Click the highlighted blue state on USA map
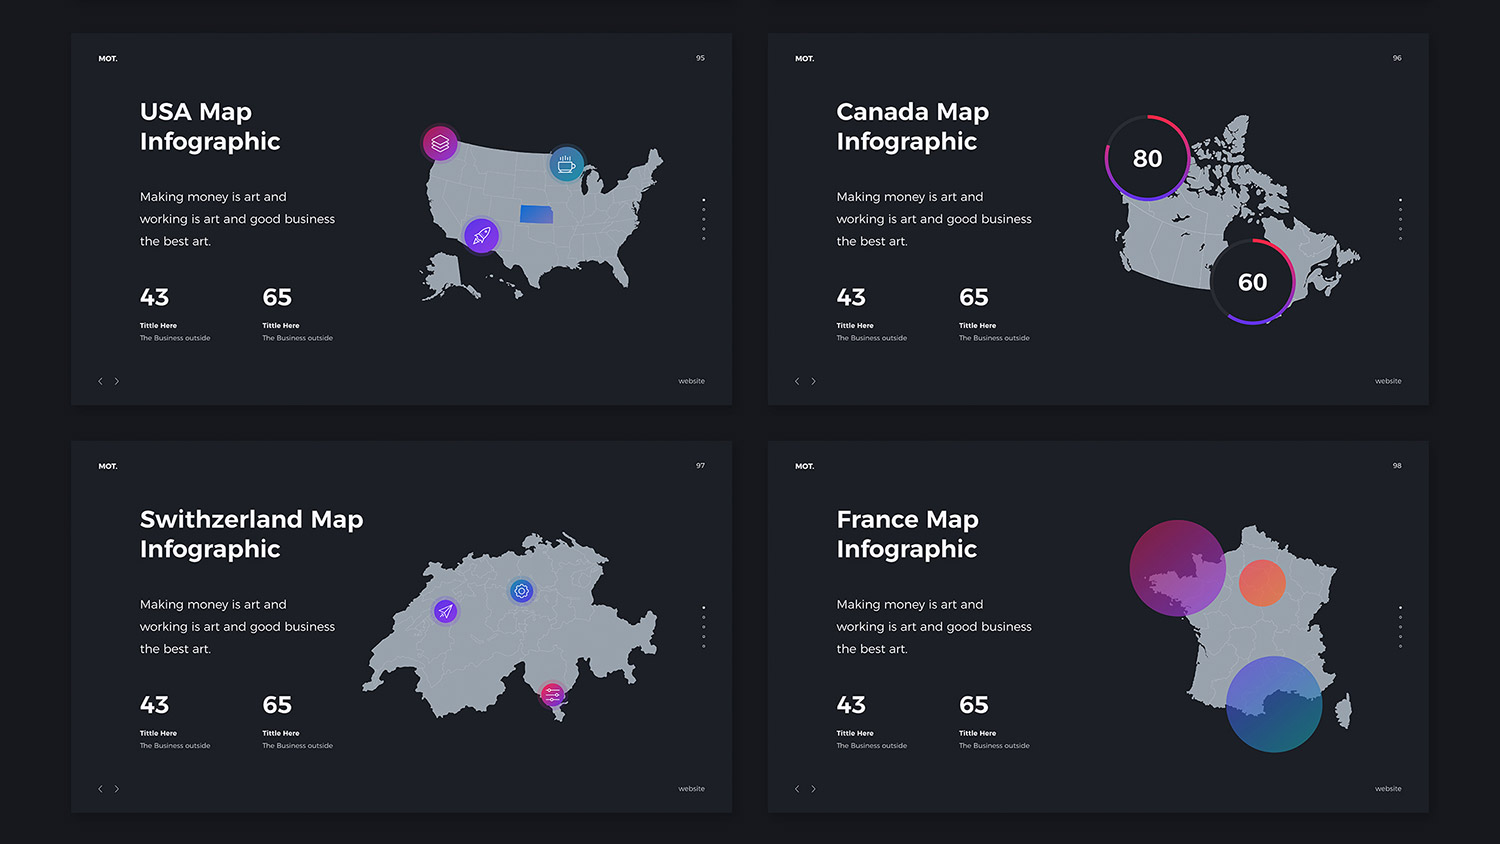This screenshot has height=844, width=1500. coord(537,214)
